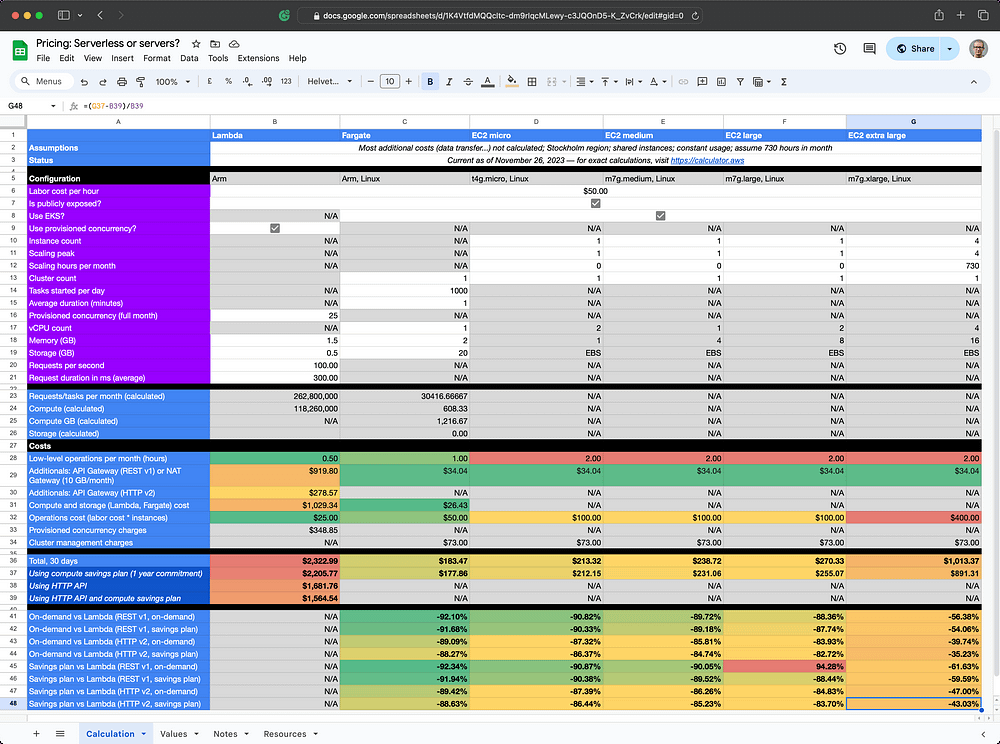
Task: Open the comments panel
Action: (869, 48)
